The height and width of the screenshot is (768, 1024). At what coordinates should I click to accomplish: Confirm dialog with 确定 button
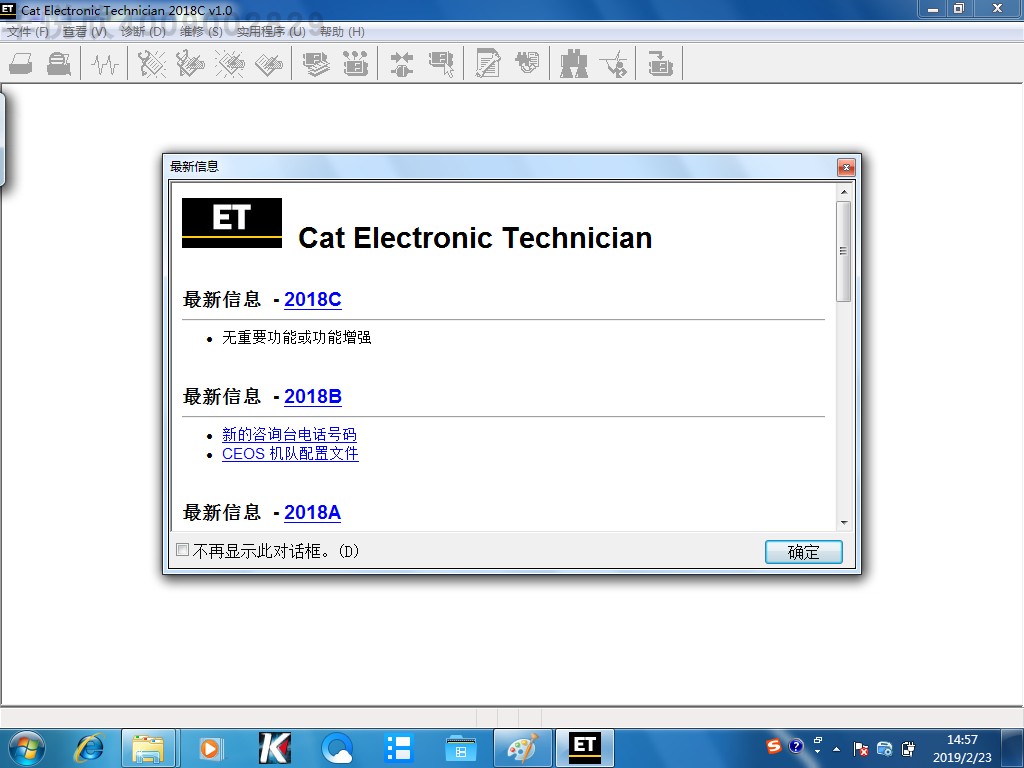(x=803, y=552)
